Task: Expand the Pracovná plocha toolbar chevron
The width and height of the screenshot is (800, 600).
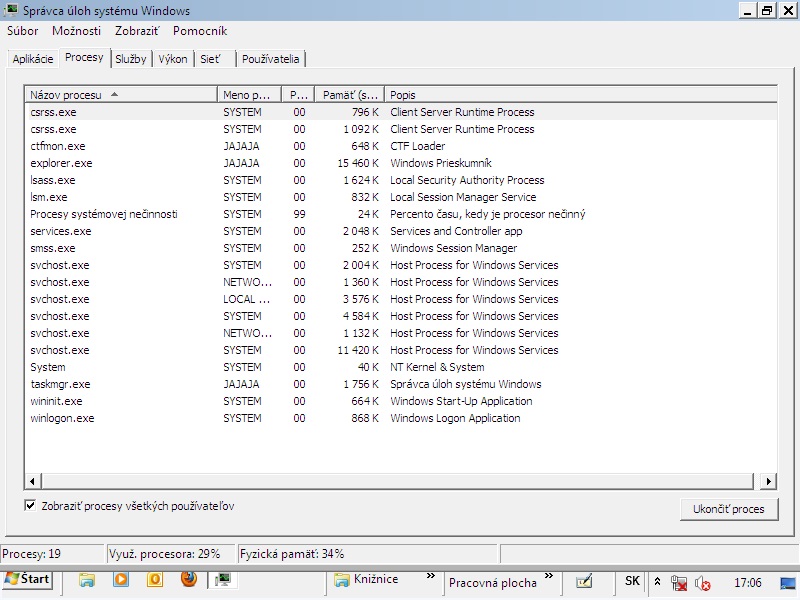Action: (548, 576)
